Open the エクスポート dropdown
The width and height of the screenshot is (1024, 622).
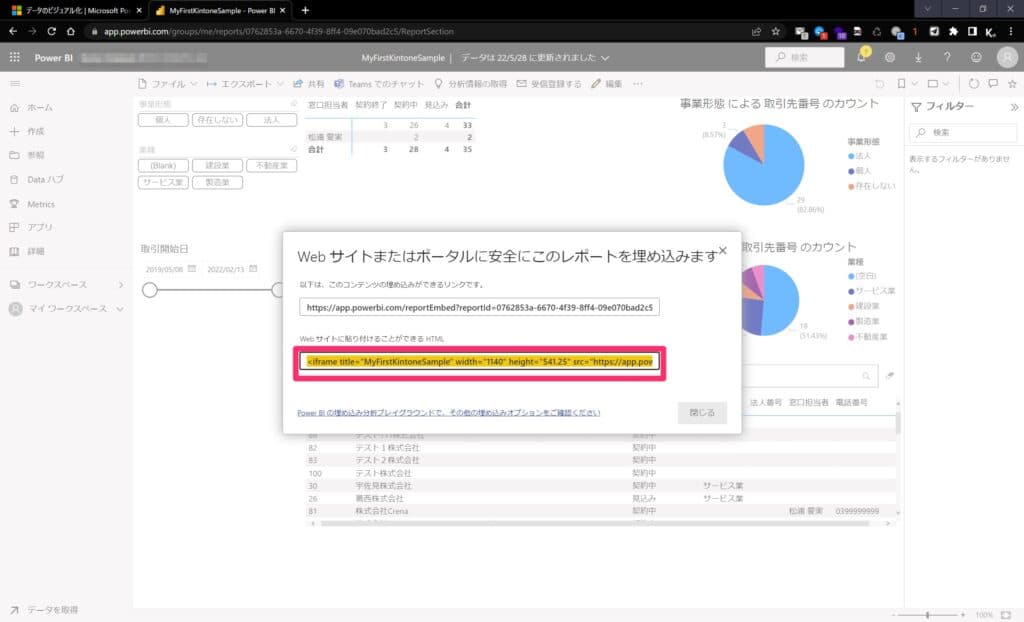point(245,84)
